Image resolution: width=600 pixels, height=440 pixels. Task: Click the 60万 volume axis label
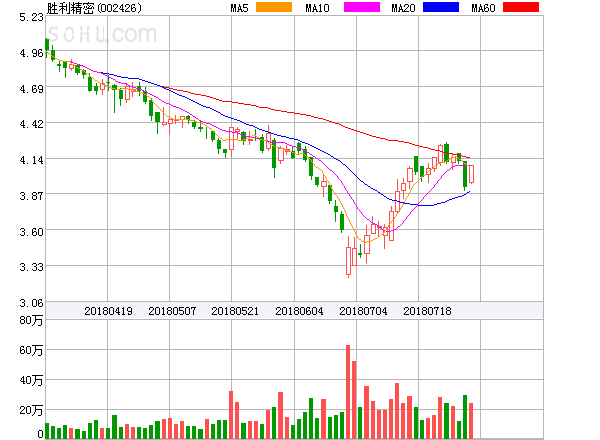(31, 350)
